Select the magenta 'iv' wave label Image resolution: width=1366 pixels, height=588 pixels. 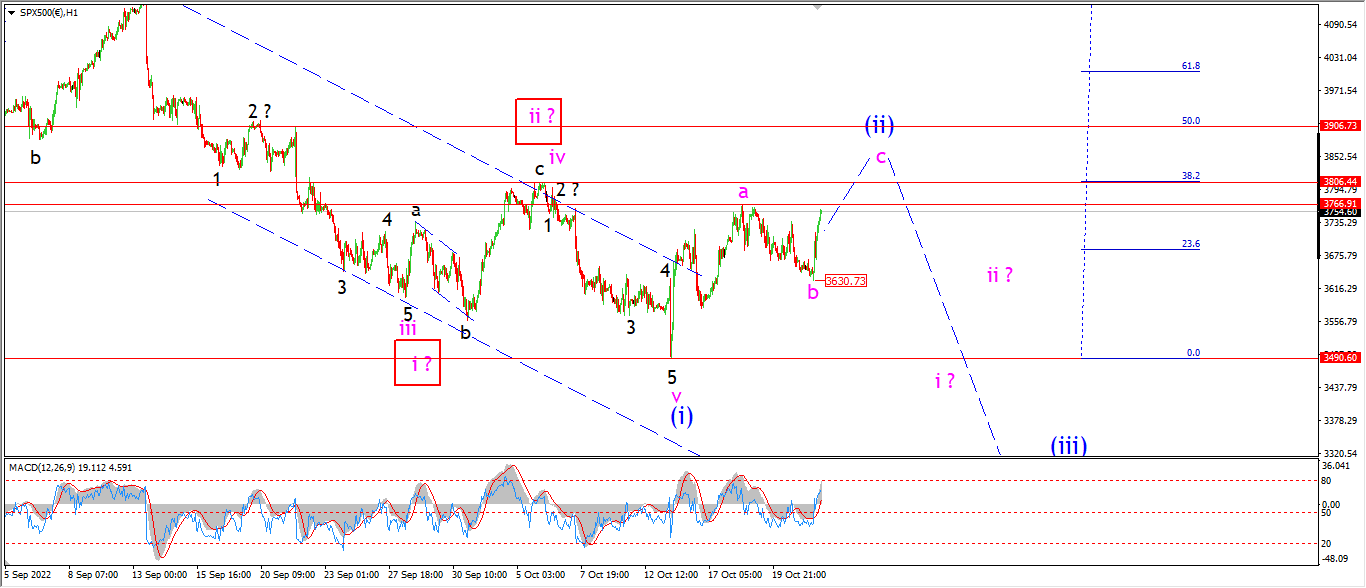(x=557, y=157)
